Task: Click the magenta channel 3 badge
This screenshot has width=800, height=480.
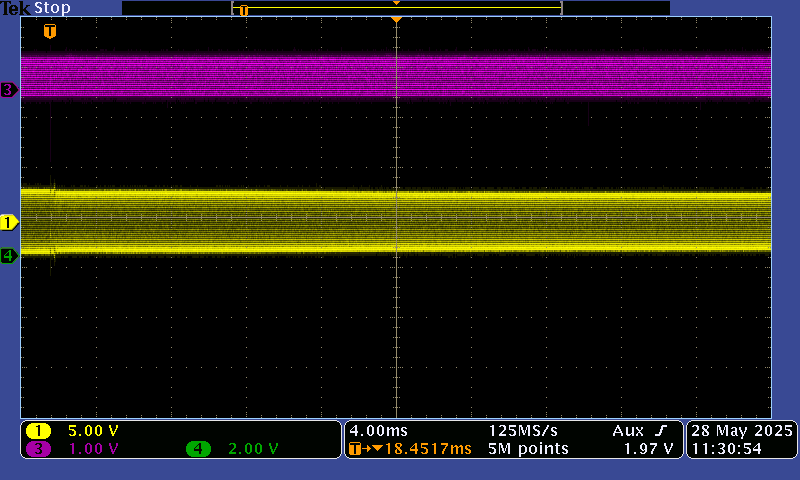Action: 39,449
